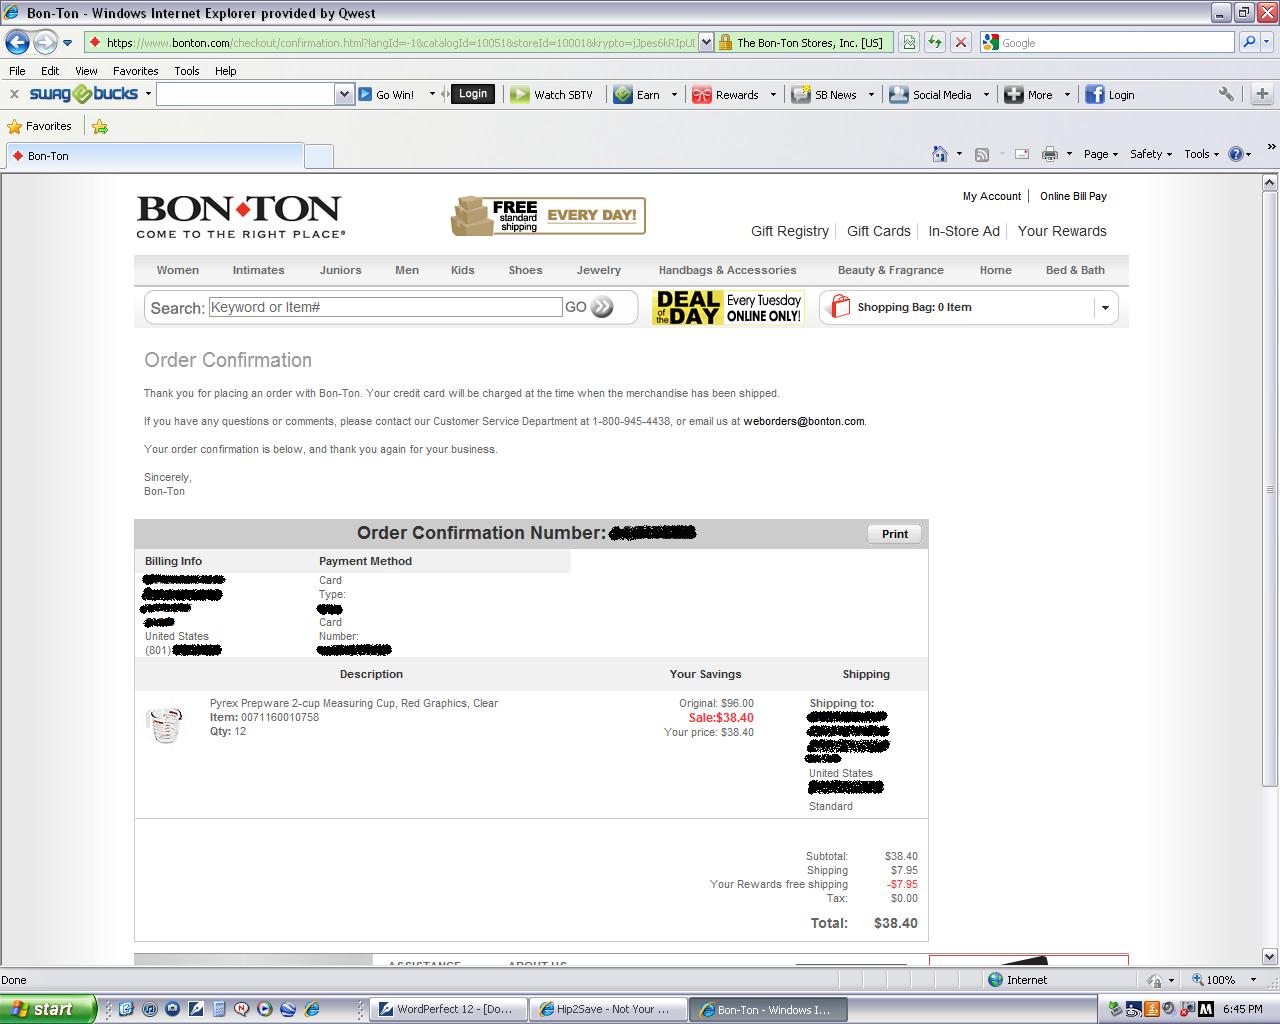Click the Google search magnifier icon
1280x1024 pixels.
1248,42
